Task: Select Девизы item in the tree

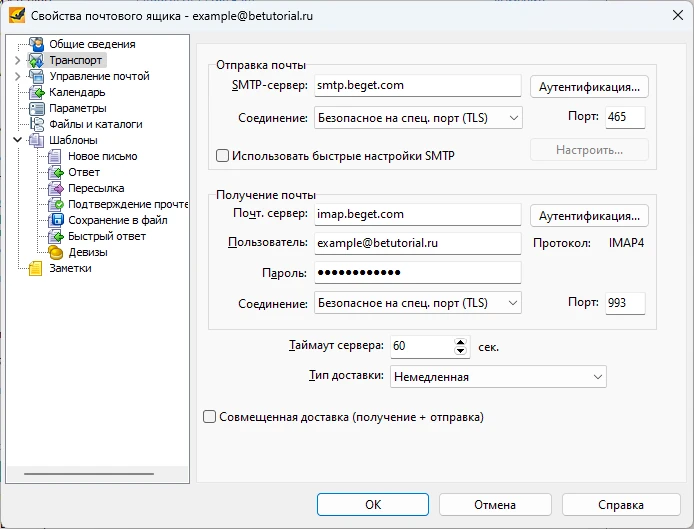Action: (x=88, y=252)
